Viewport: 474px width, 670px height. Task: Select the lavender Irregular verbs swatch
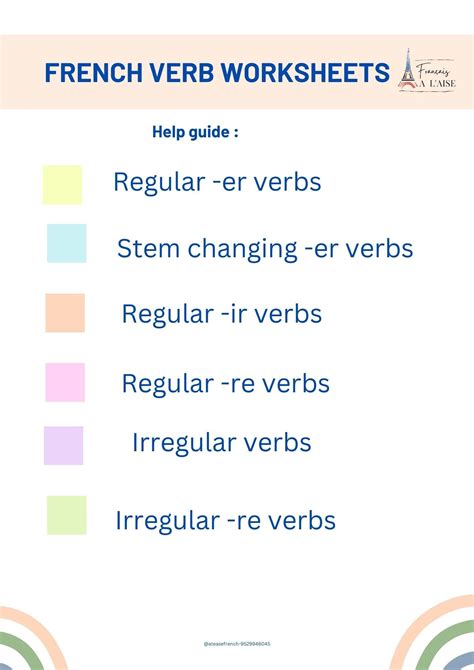pos(63,445)
